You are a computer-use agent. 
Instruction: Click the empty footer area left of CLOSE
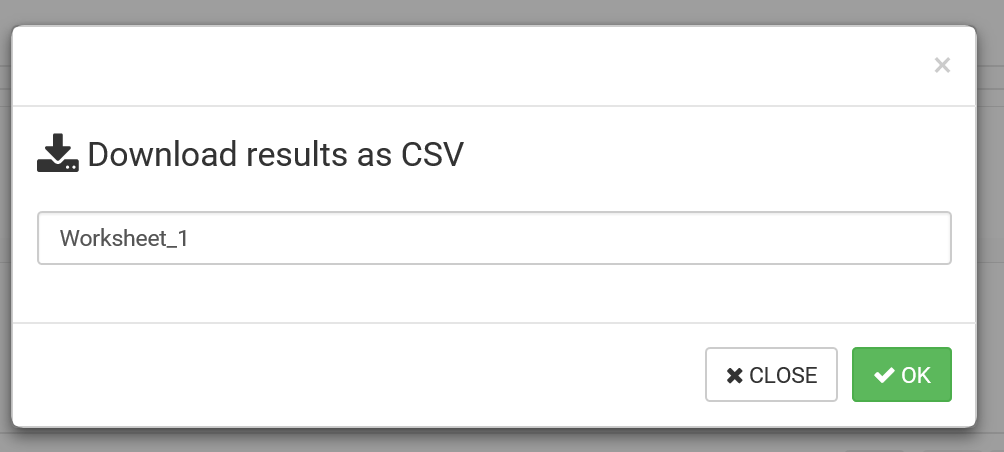[x=350, y=375]
